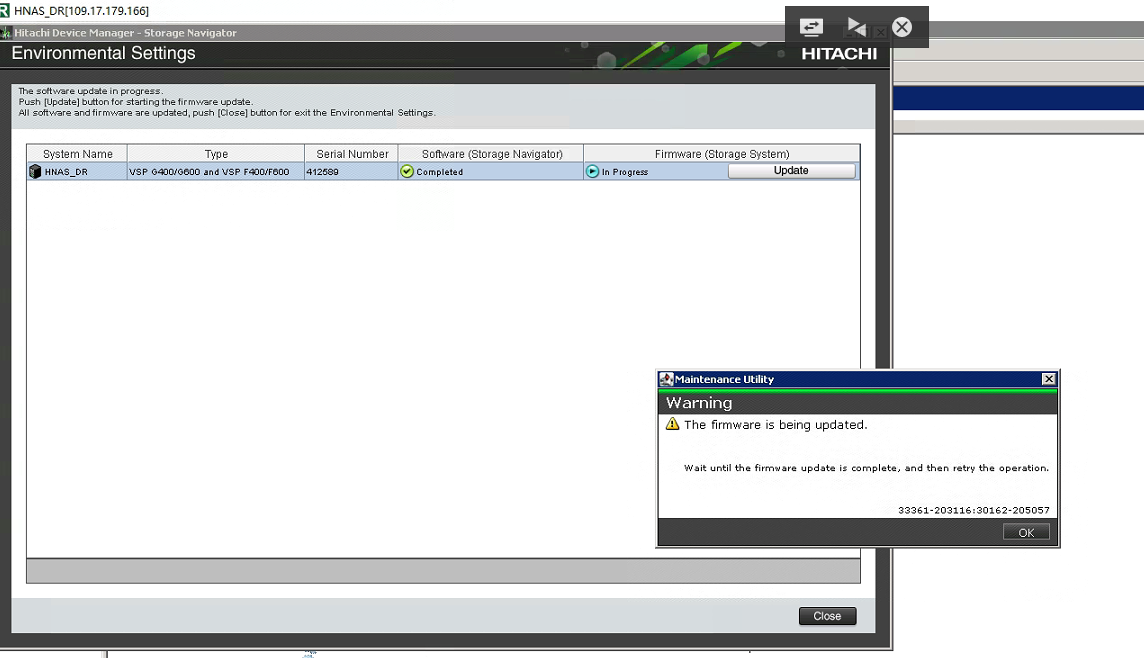Click the HNAS_DR[109.17.179.166] session title

pyautogui.click(x=82, y=11)
